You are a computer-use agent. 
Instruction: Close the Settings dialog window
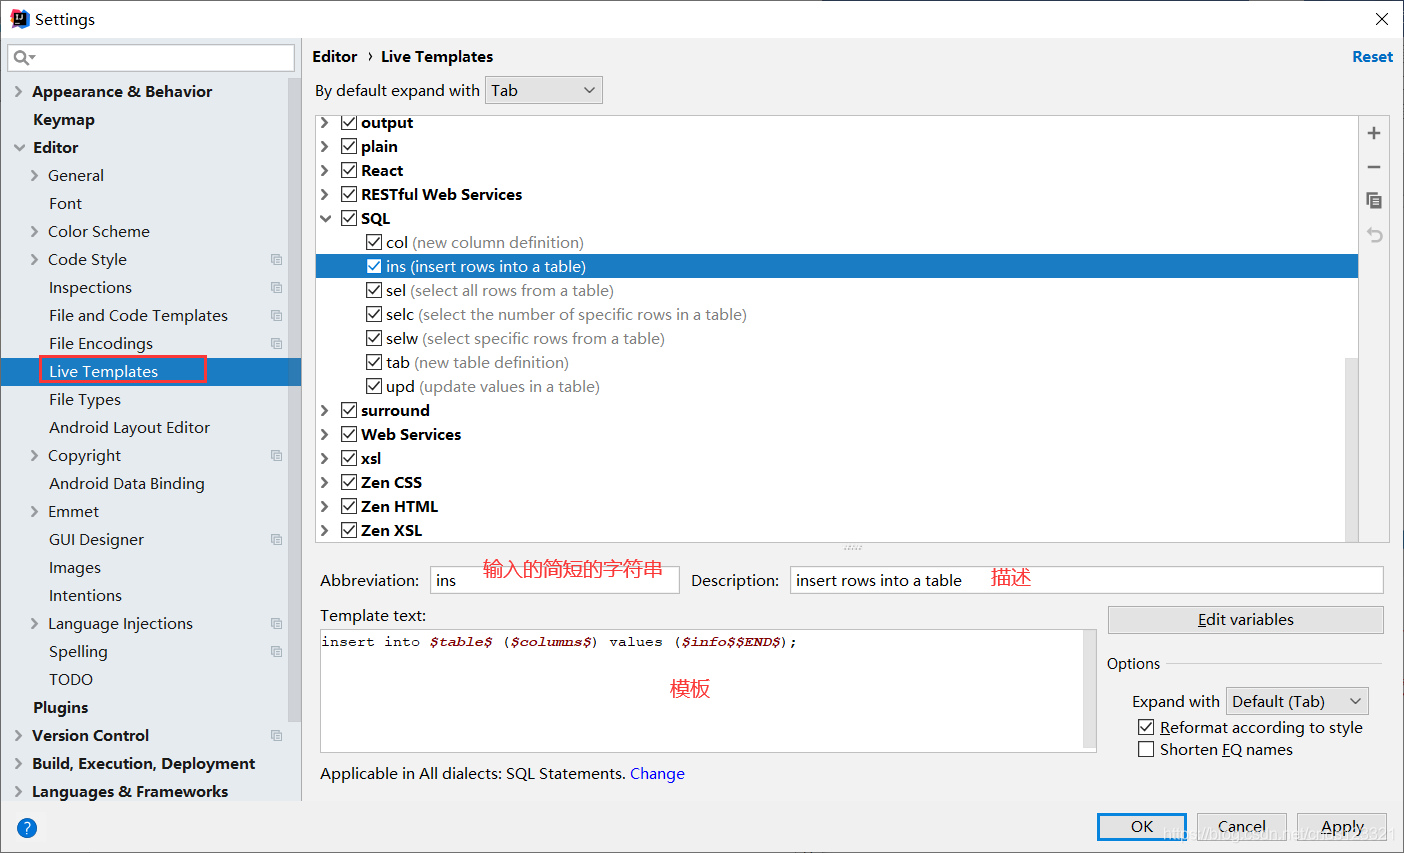(x=1382, y=19)
